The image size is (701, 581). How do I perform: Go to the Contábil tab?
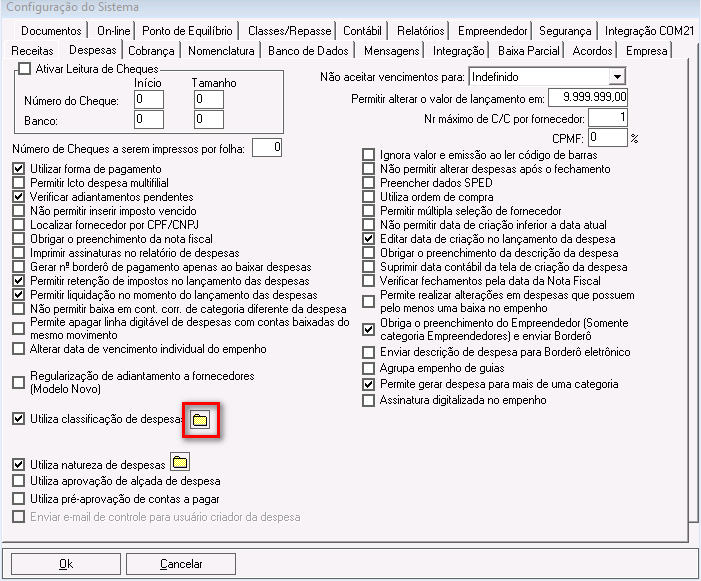[x=362, y=31]
